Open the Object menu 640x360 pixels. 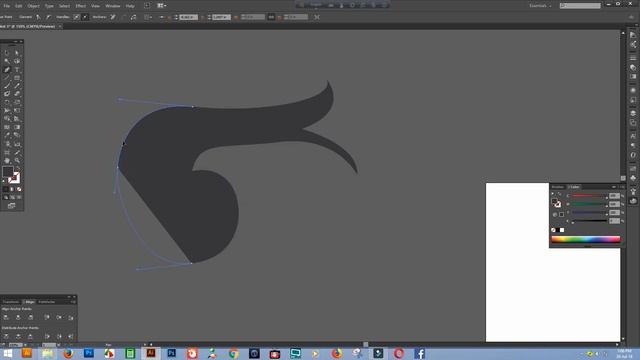pos(33,6)
